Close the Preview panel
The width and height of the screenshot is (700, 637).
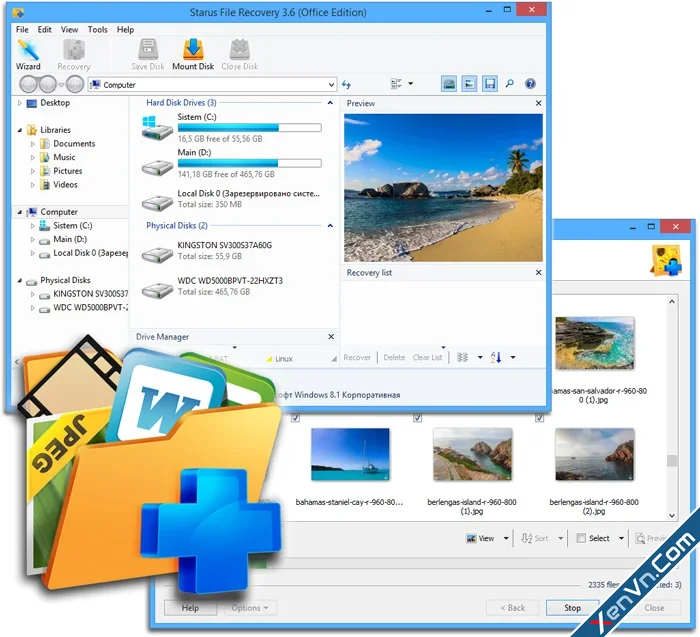[538, 103]
